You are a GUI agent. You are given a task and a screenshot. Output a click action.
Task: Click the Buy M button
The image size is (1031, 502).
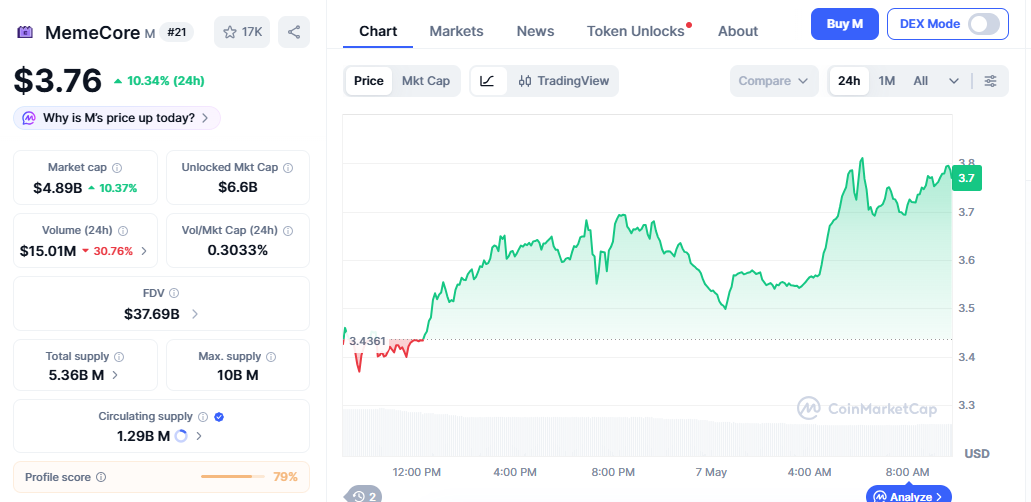tap(845, 24)
